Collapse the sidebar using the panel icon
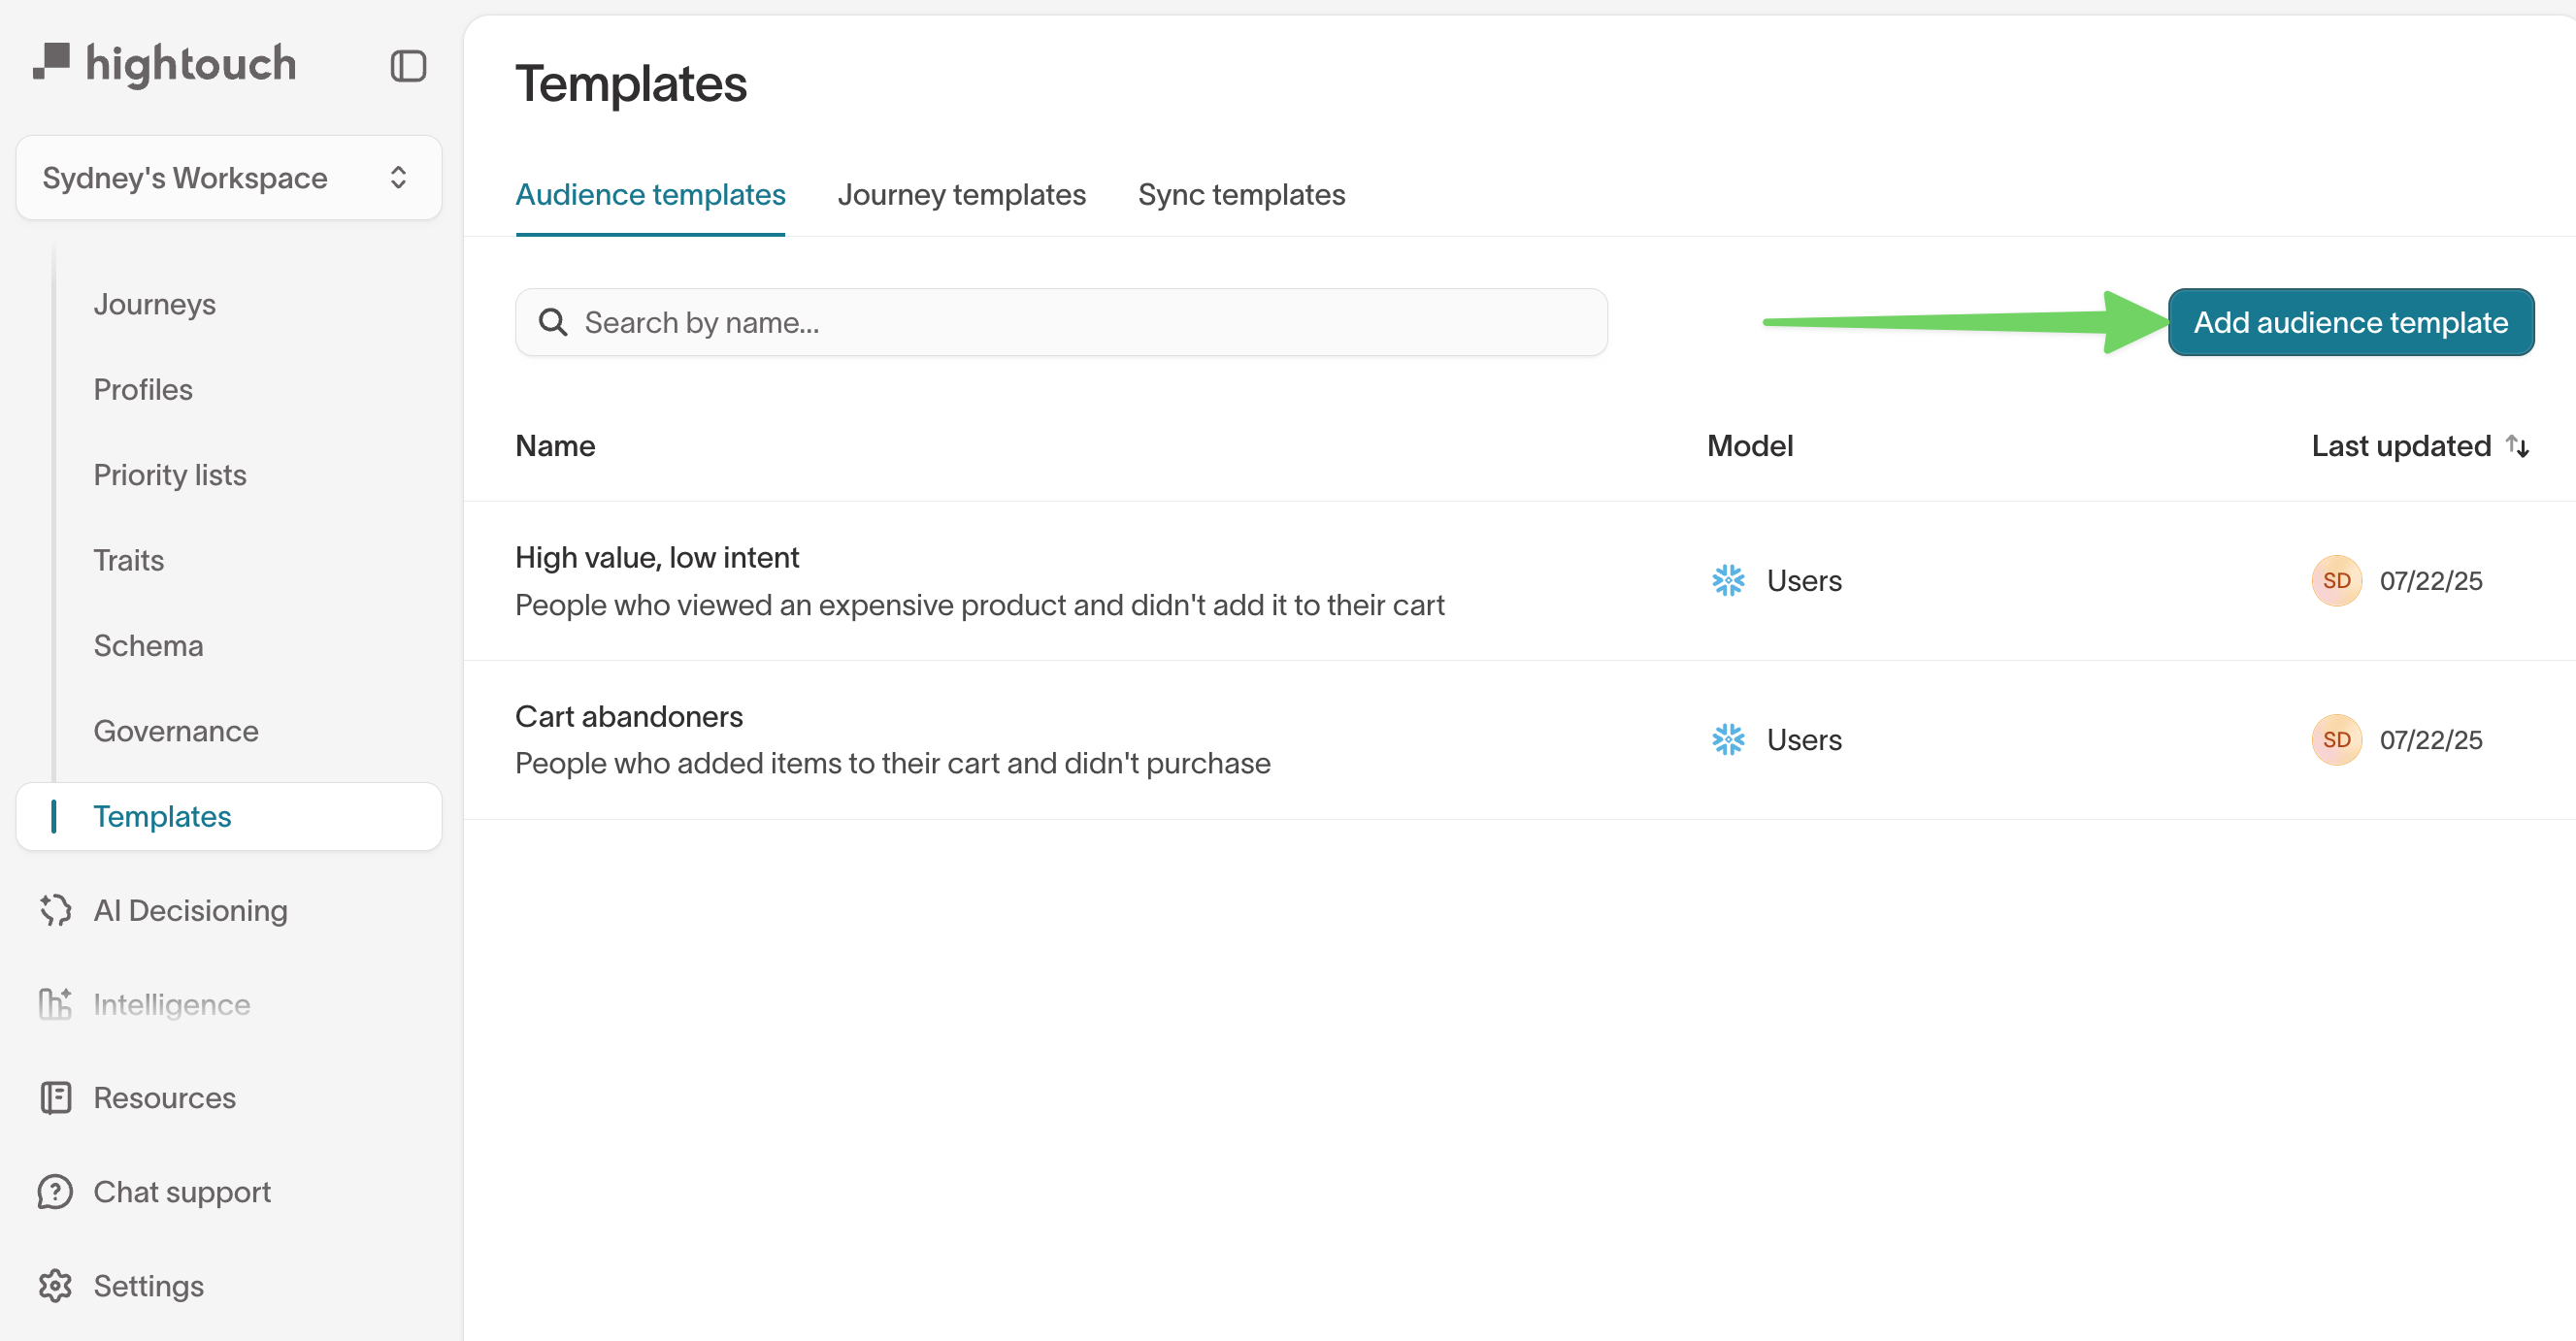The width and height of the screenshot is (2576, 1341). [408, 66]
